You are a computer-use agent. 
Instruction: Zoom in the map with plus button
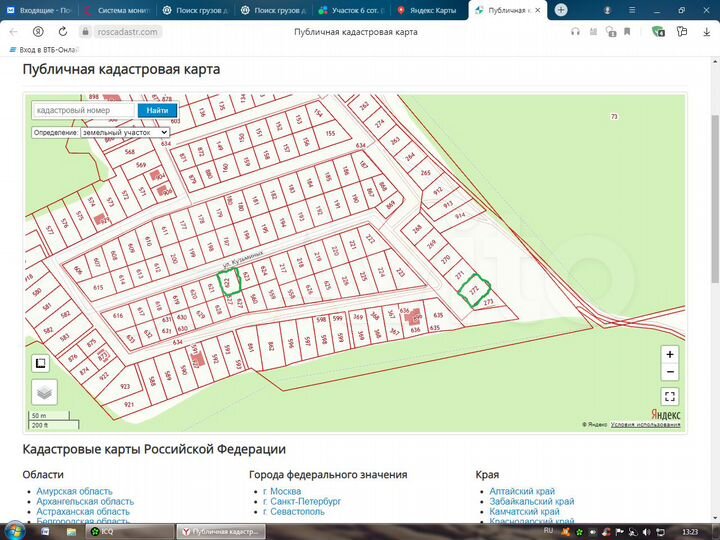coord(670,354)
